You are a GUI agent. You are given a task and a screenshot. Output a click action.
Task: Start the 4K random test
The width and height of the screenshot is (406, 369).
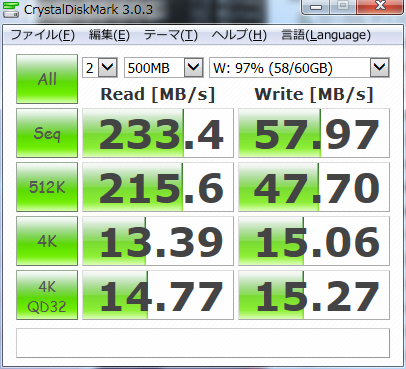tap(47, 241)
